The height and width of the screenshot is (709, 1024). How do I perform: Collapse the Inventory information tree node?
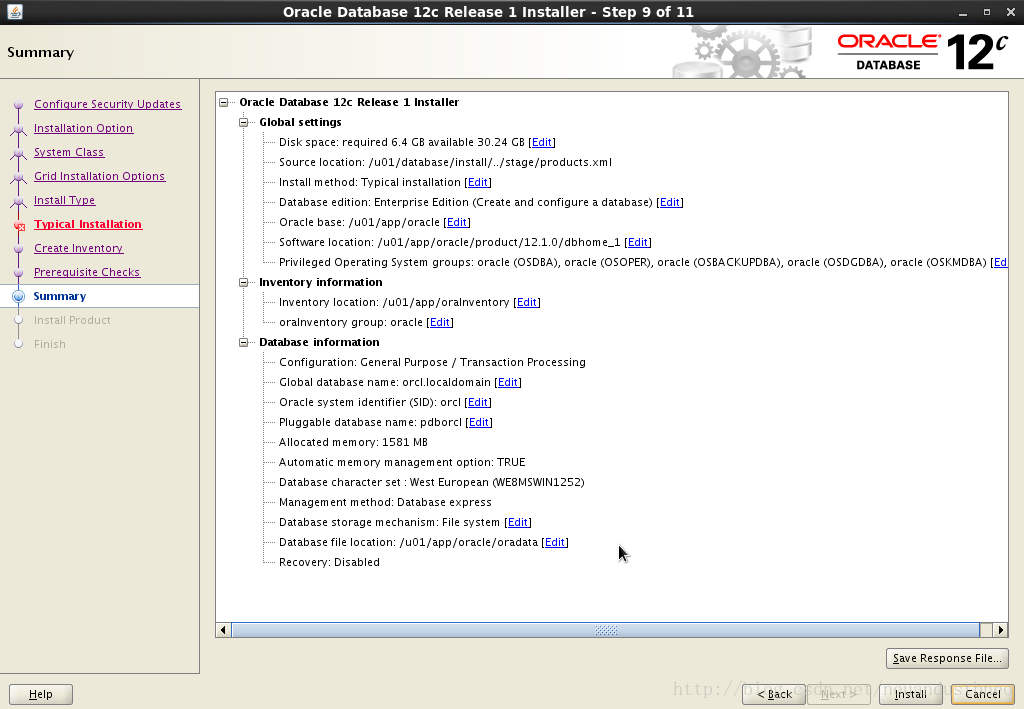click(244, 282)
